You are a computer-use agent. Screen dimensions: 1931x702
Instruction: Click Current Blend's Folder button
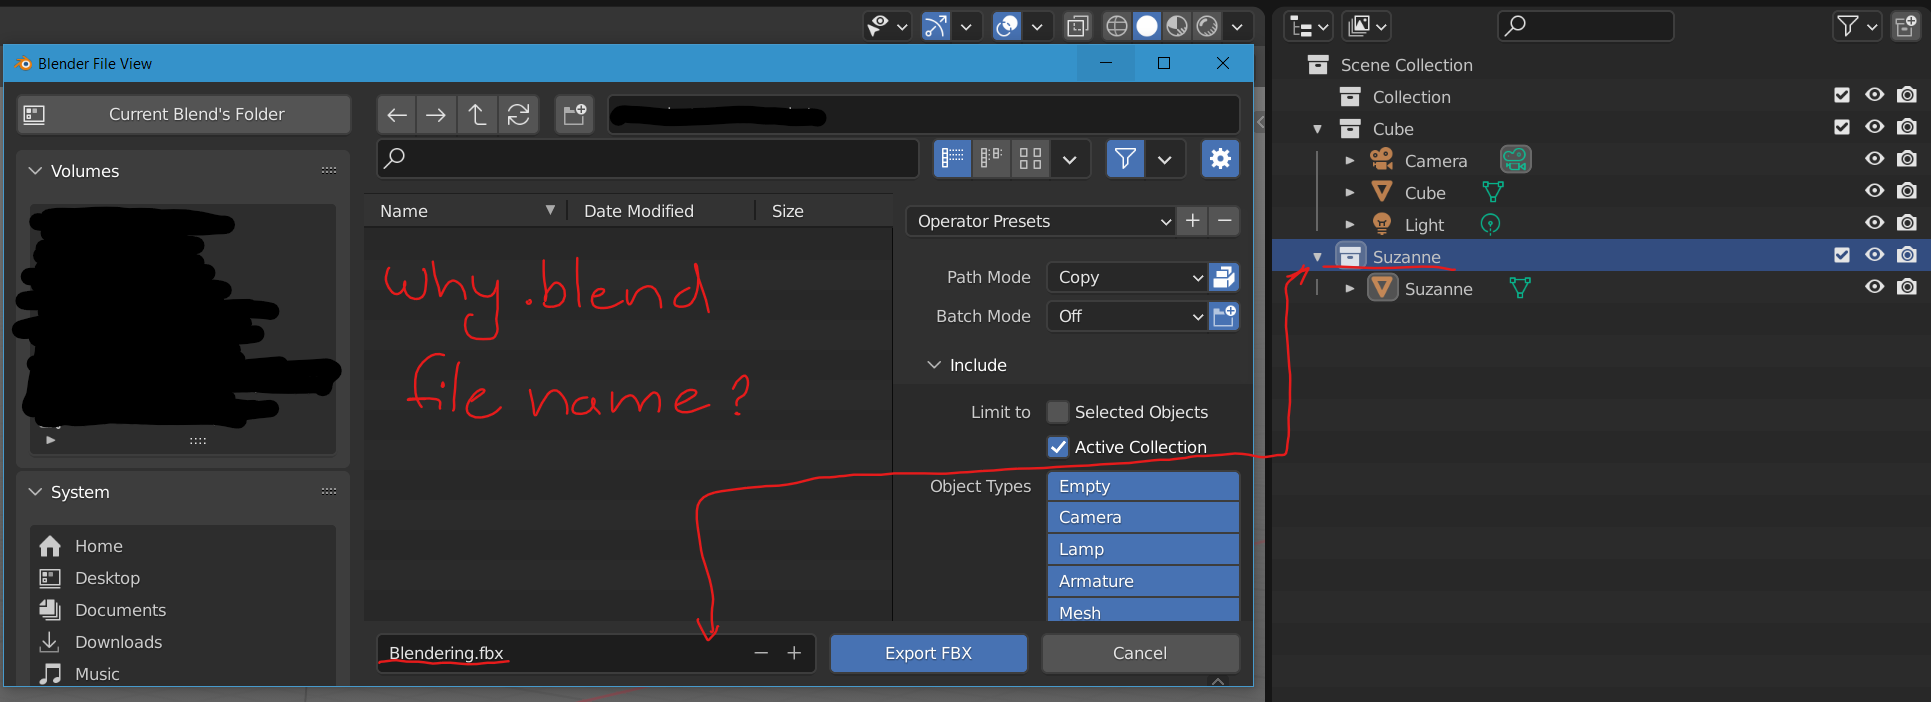[184, 114]
